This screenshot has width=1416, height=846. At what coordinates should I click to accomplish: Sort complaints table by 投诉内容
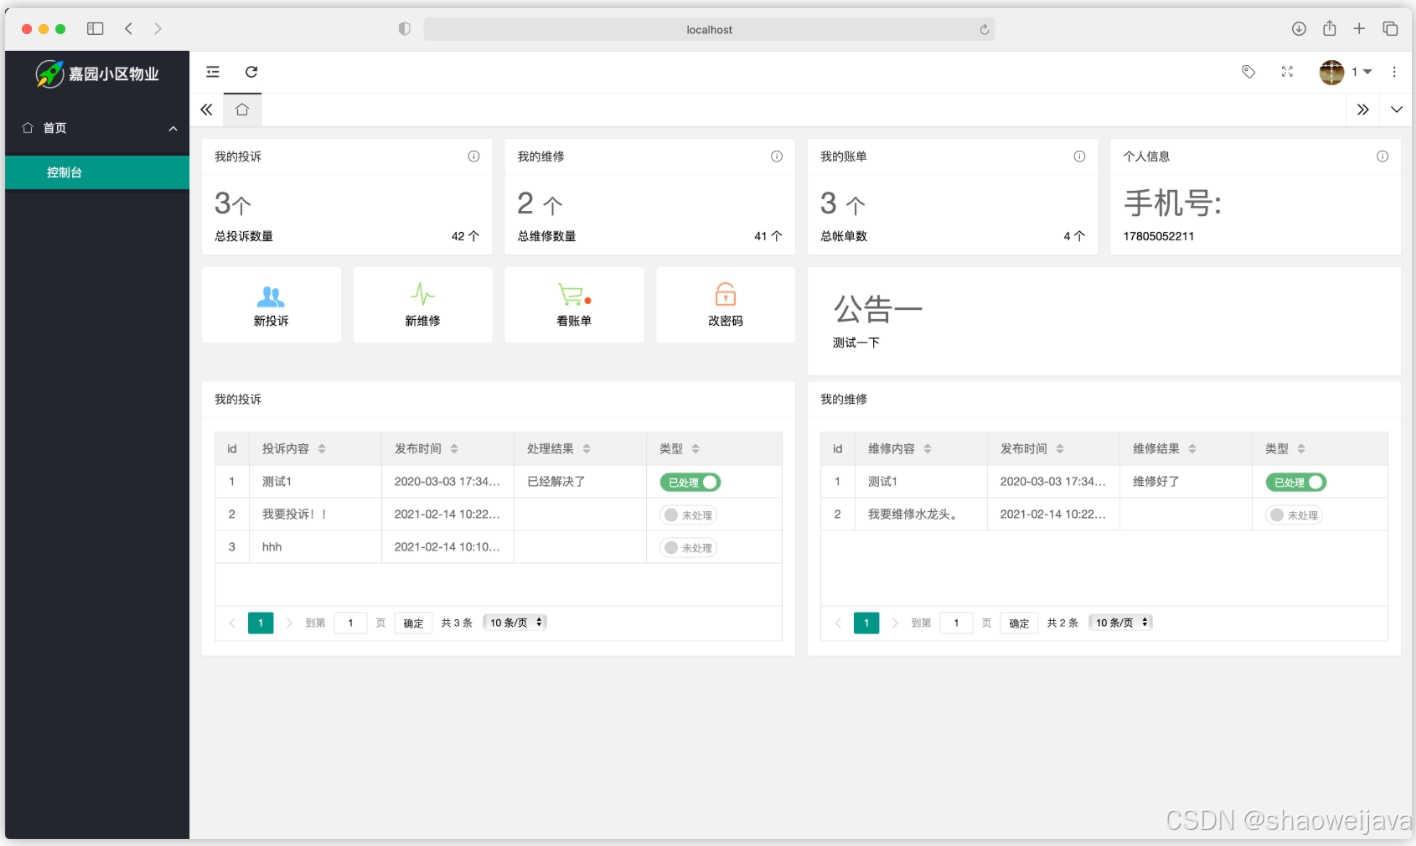point(322,449)
